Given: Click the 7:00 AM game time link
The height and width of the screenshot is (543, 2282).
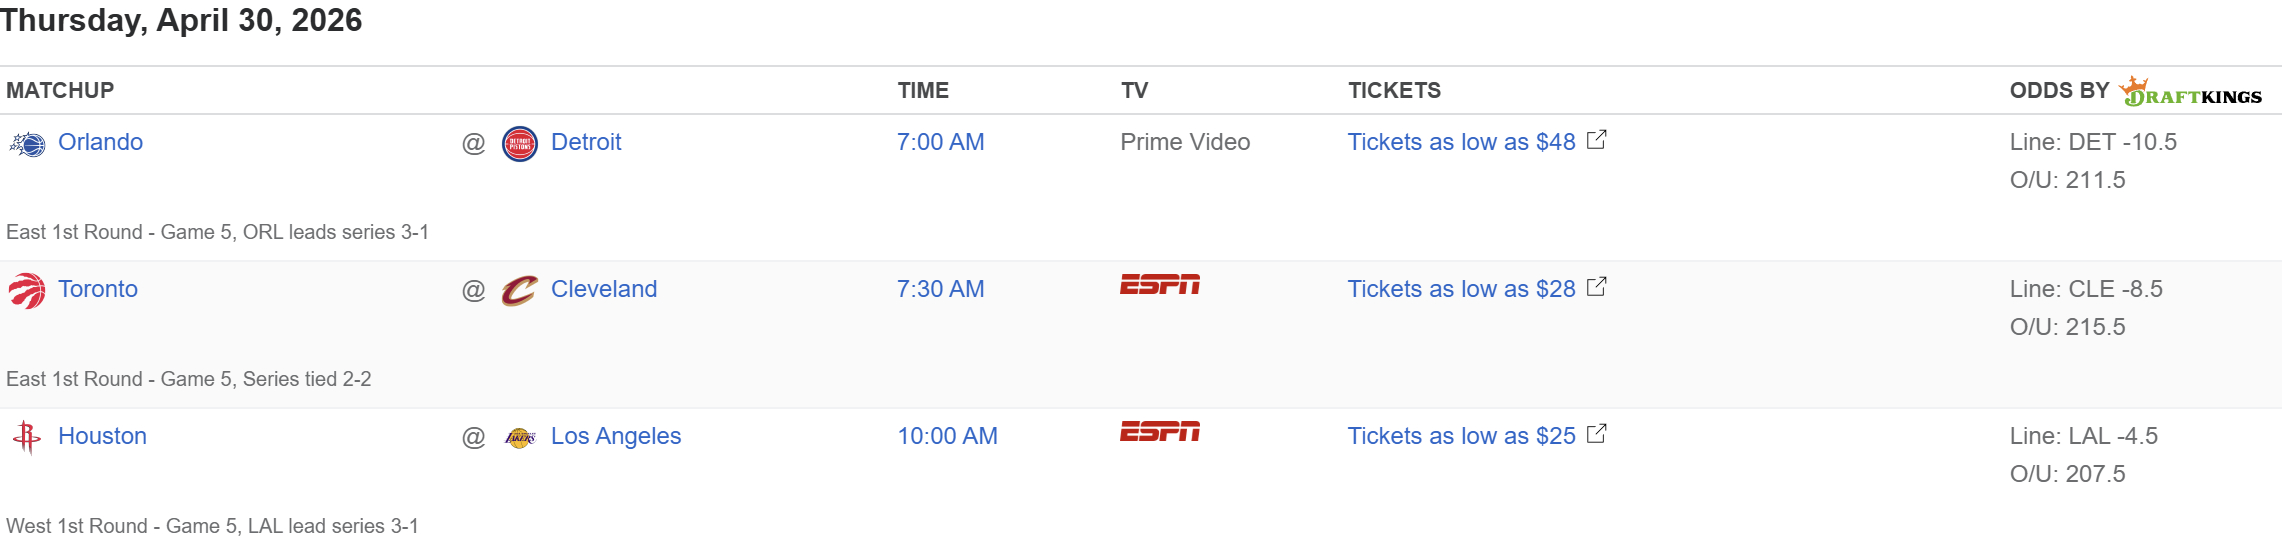Looking at the screenshot, I should pos(940,142).
